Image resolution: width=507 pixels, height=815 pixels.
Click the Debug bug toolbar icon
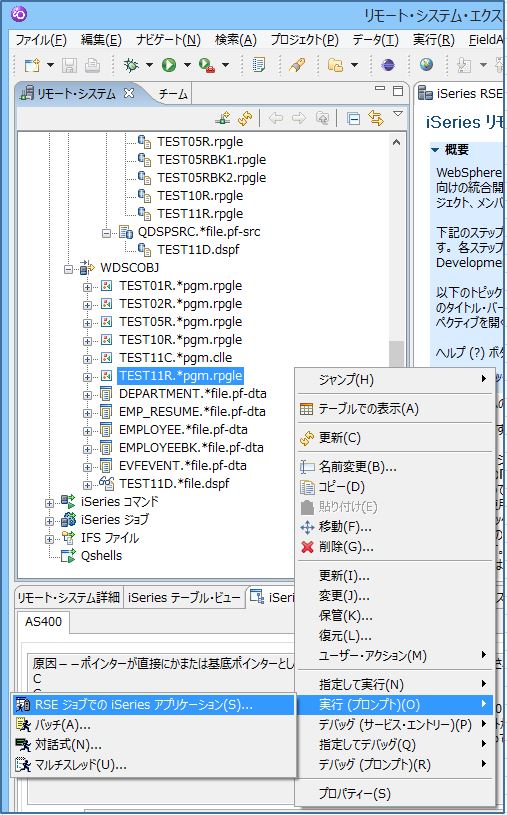131,65
